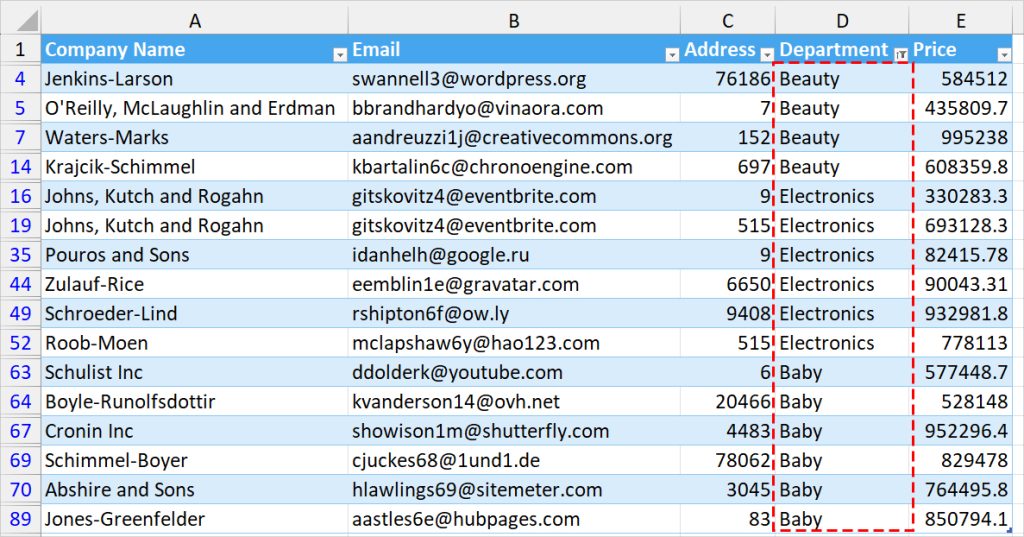
Task: Open the active Department filter button
Action: (x=901, y=55)
